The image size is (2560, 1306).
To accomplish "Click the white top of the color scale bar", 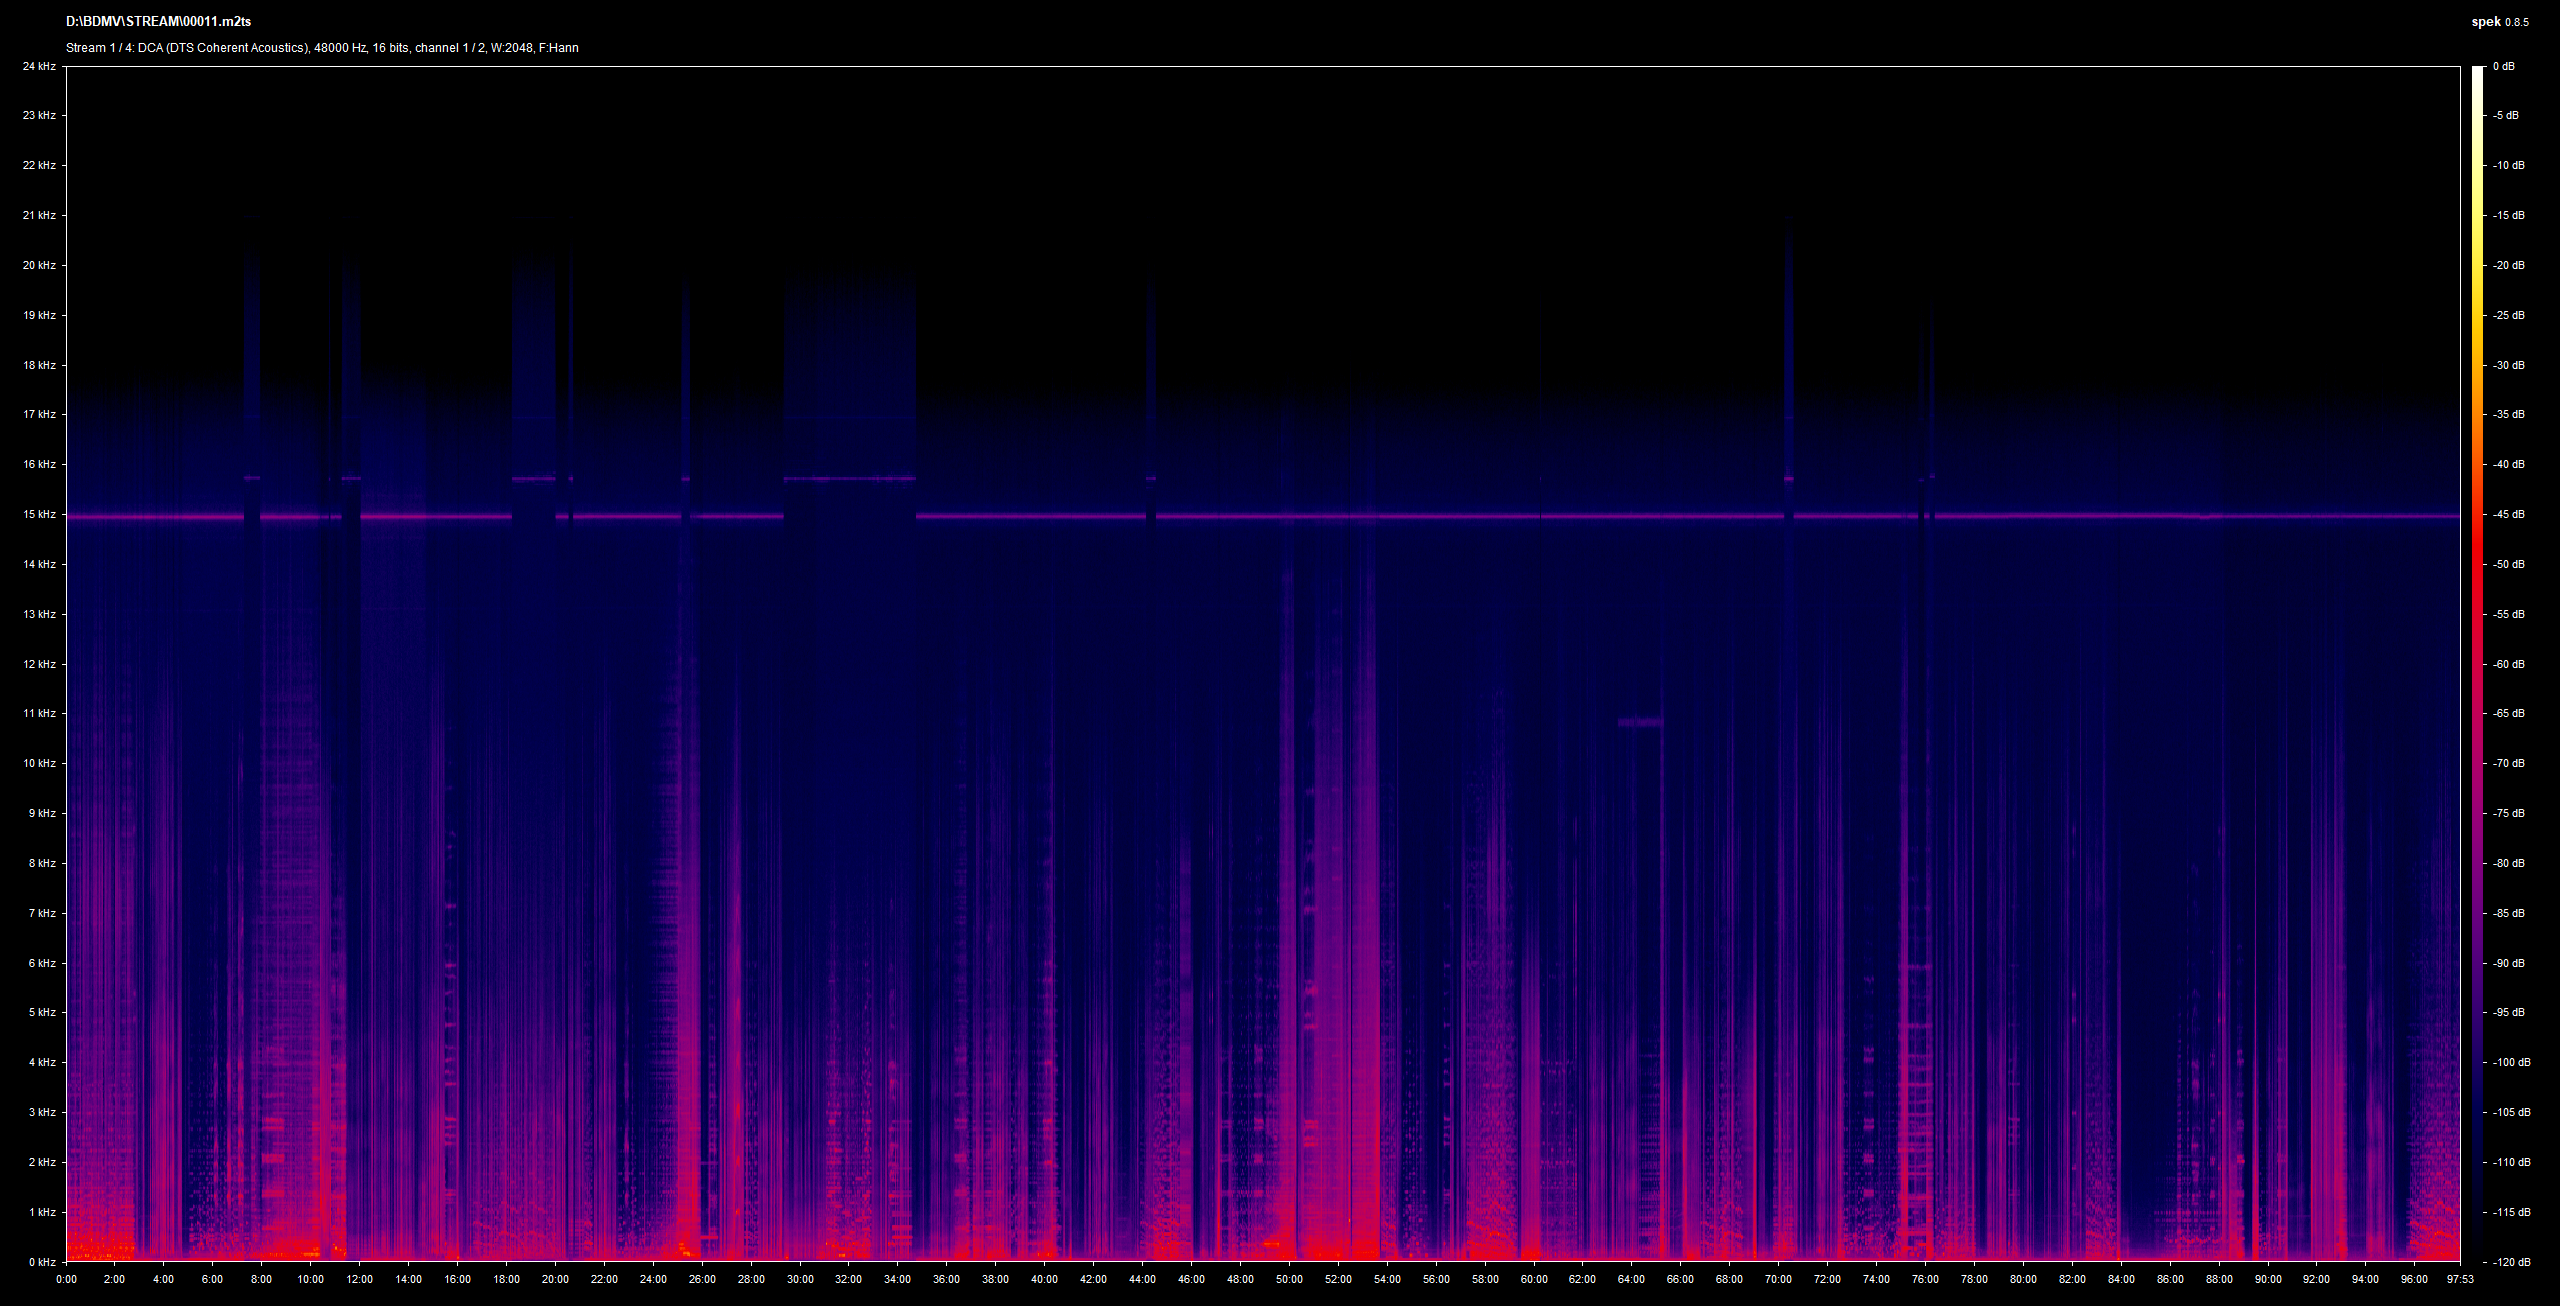I will (2477, 72).
